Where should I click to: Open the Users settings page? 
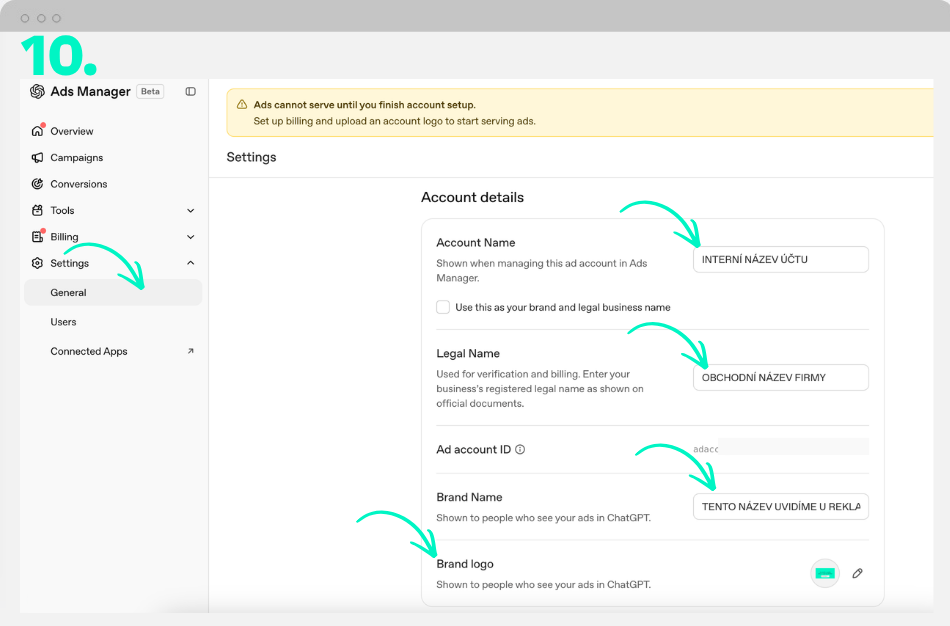[63, 322]
